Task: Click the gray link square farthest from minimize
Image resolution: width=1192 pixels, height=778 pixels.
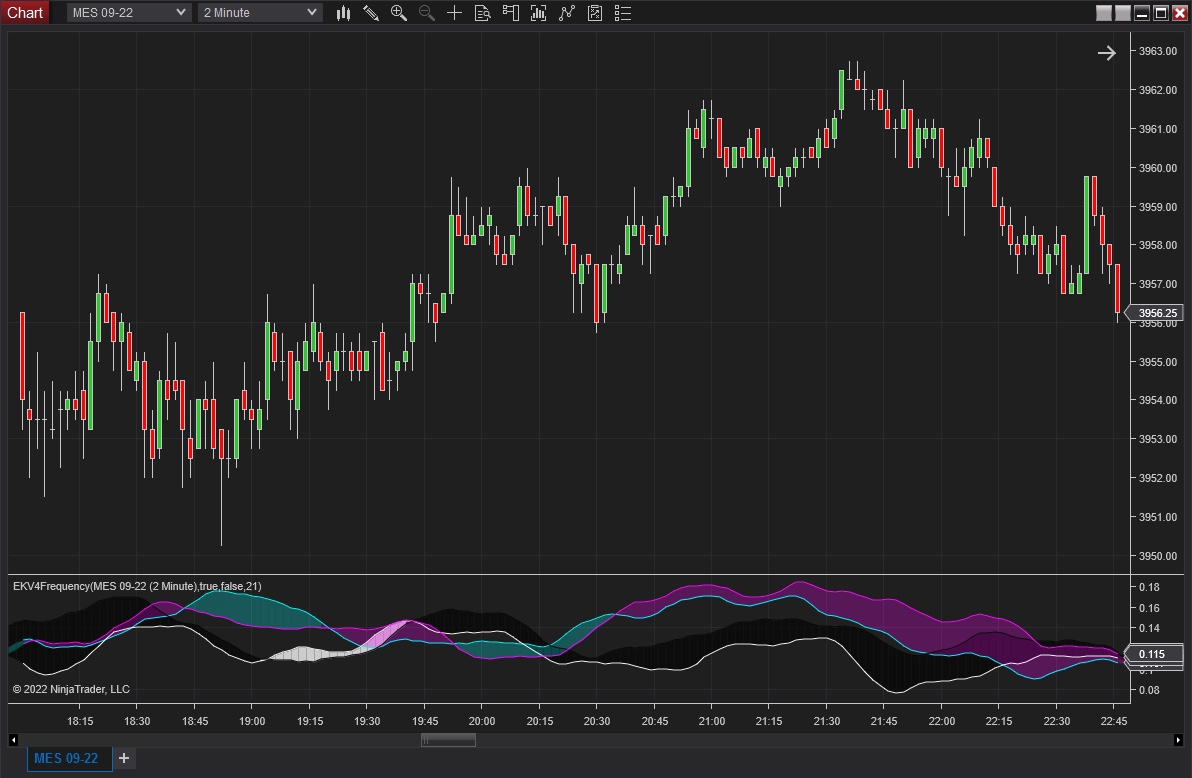Action: 1104,13
